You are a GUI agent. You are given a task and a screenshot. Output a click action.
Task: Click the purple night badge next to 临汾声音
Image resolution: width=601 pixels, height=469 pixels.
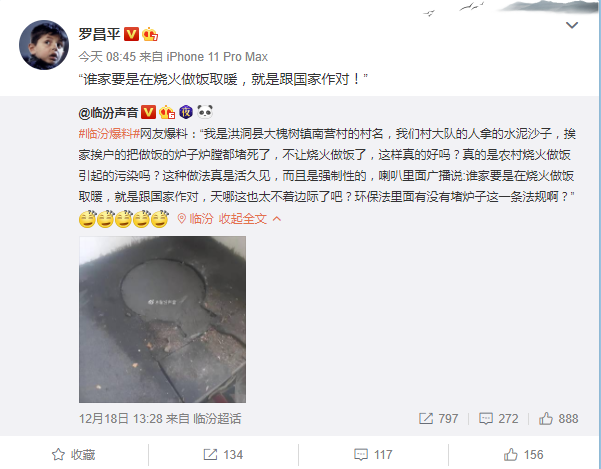[x=186, y=112]
